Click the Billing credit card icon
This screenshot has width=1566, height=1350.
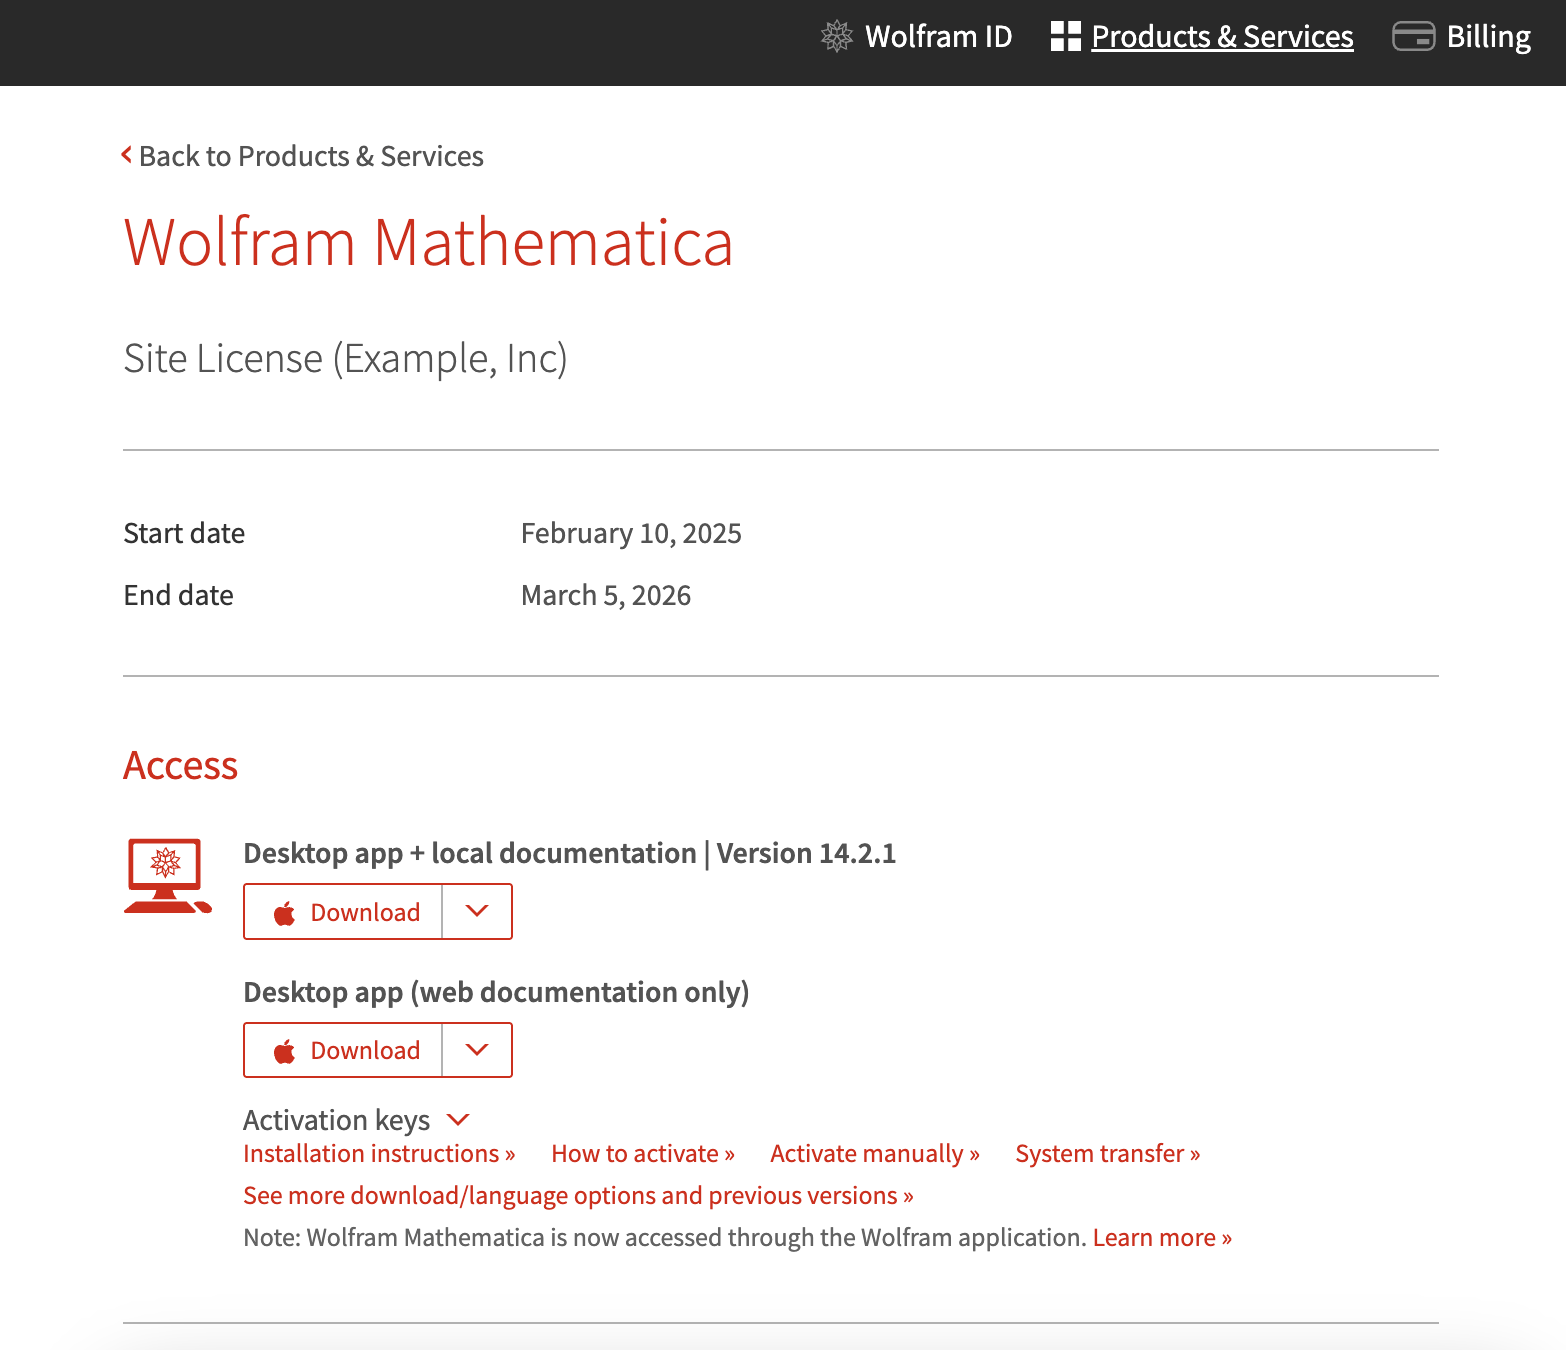(x=1413, y=37)
